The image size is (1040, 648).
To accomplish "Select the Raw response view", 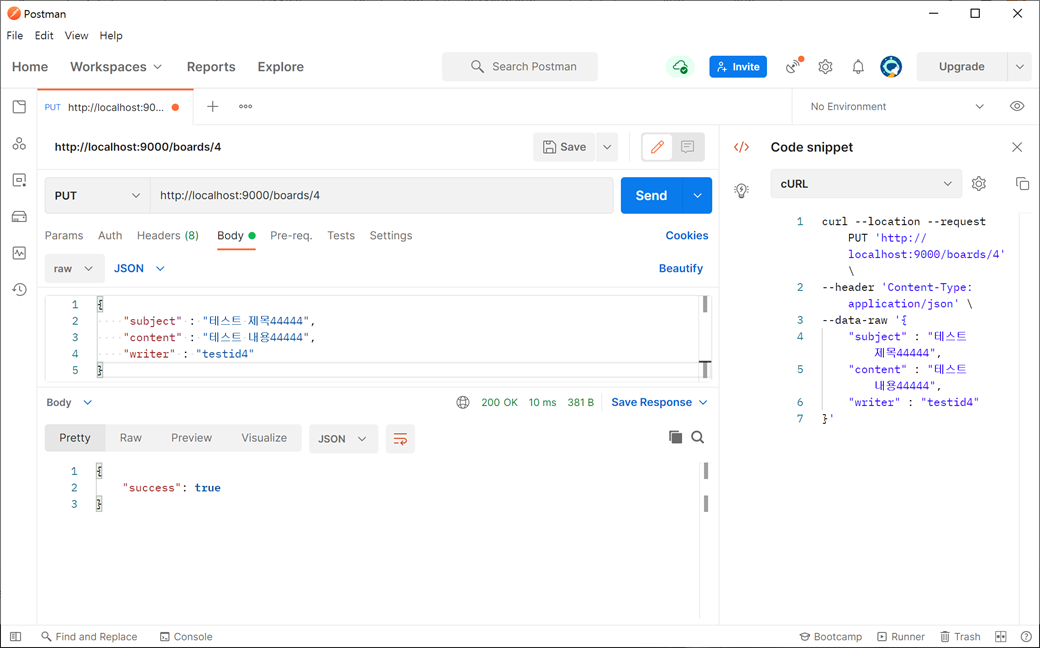I will pyautogui.click(x=131, y=438).
